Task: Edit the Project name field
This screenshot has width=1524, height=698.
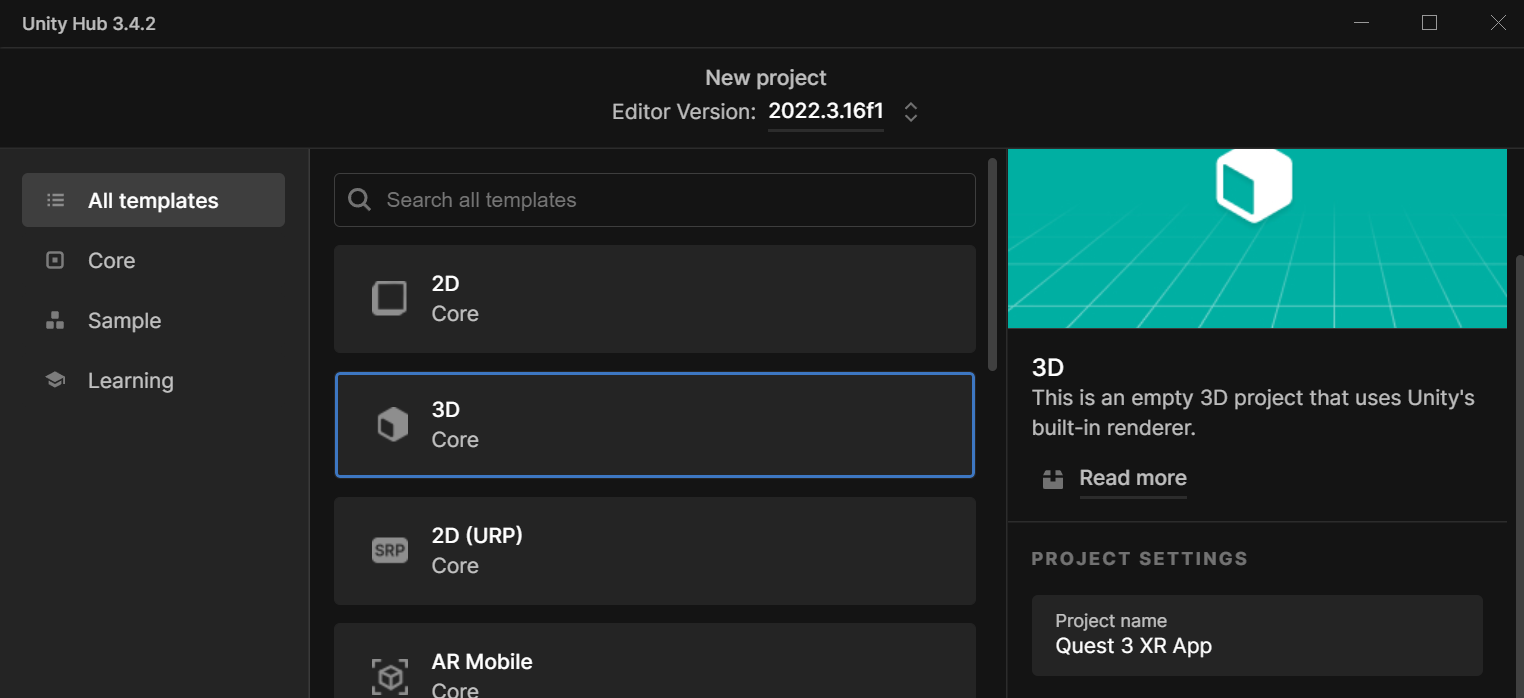Action: tap(1257, 636)
